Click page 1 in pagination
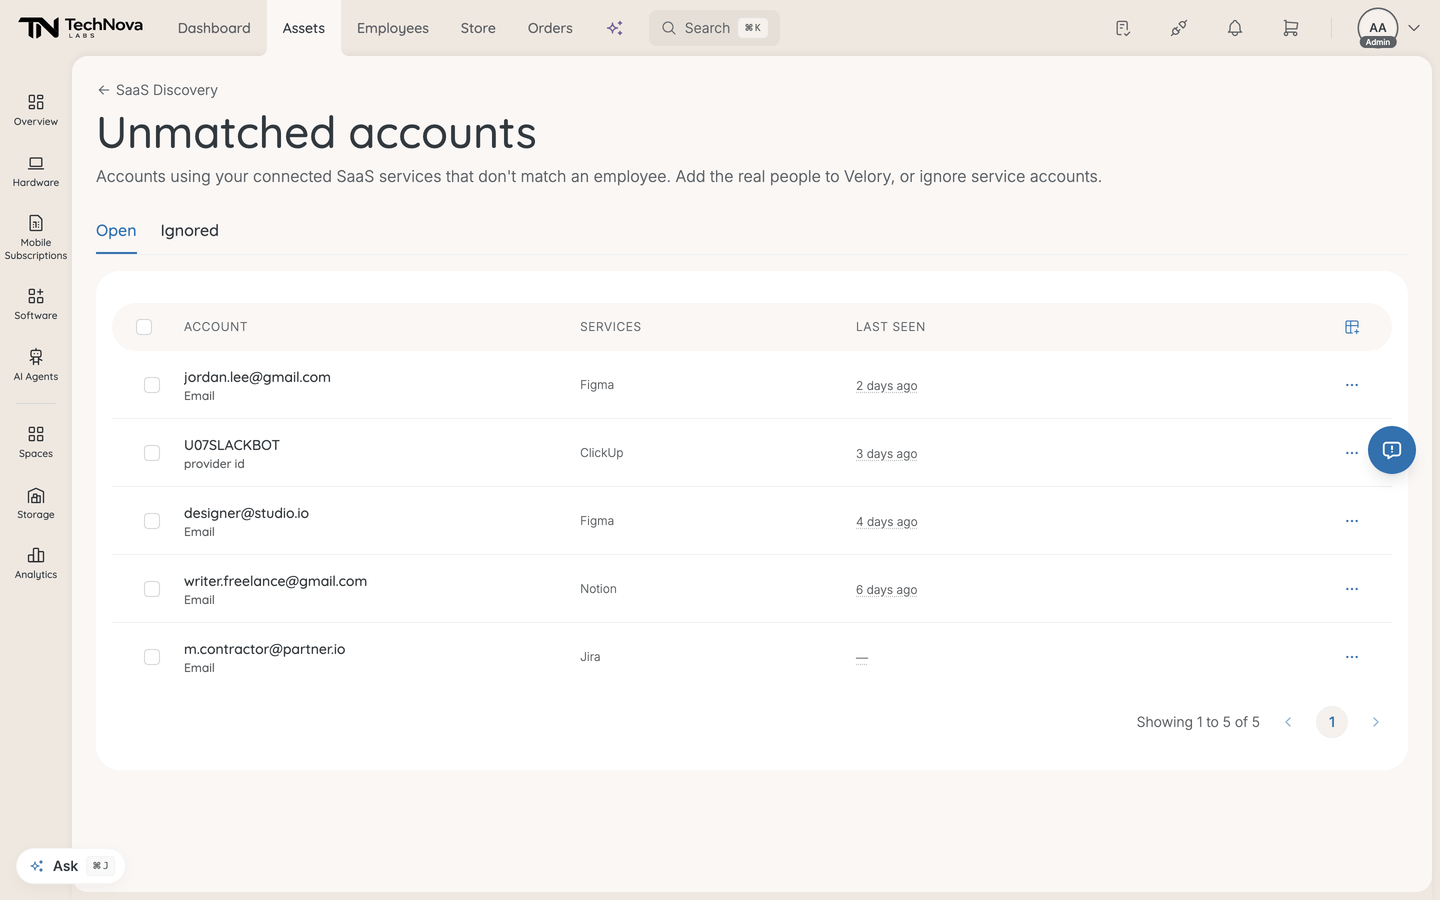The height and width of the screenshot is (900, 1440). tap(1332, 722)
